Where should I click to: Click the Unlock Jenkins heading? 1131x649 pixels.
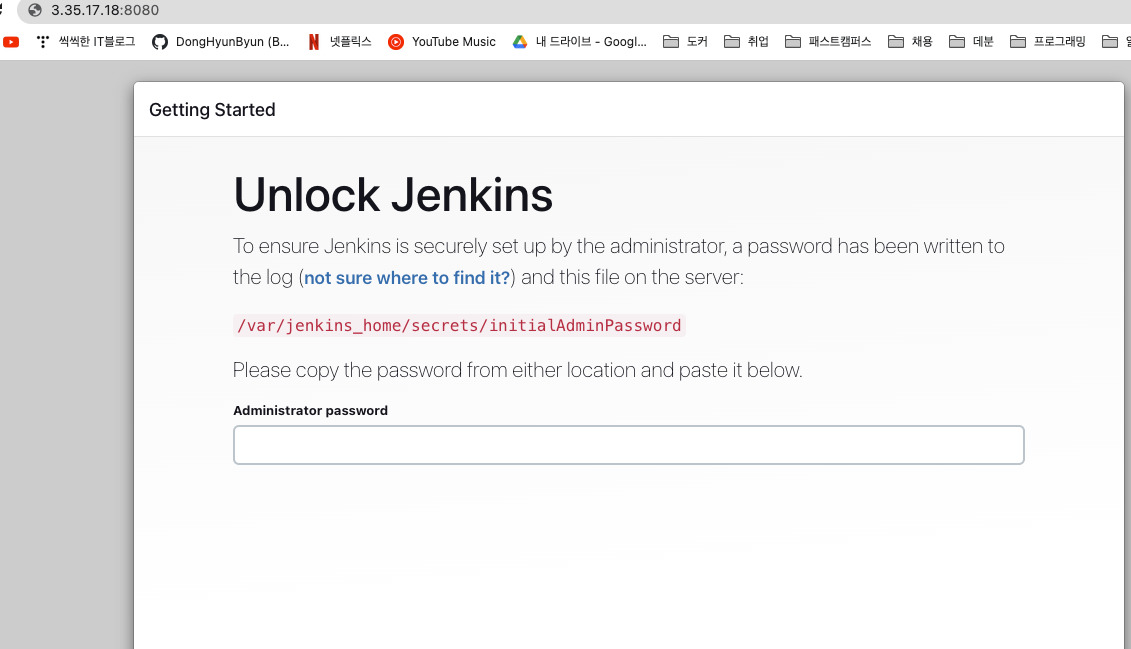(393, 195)
